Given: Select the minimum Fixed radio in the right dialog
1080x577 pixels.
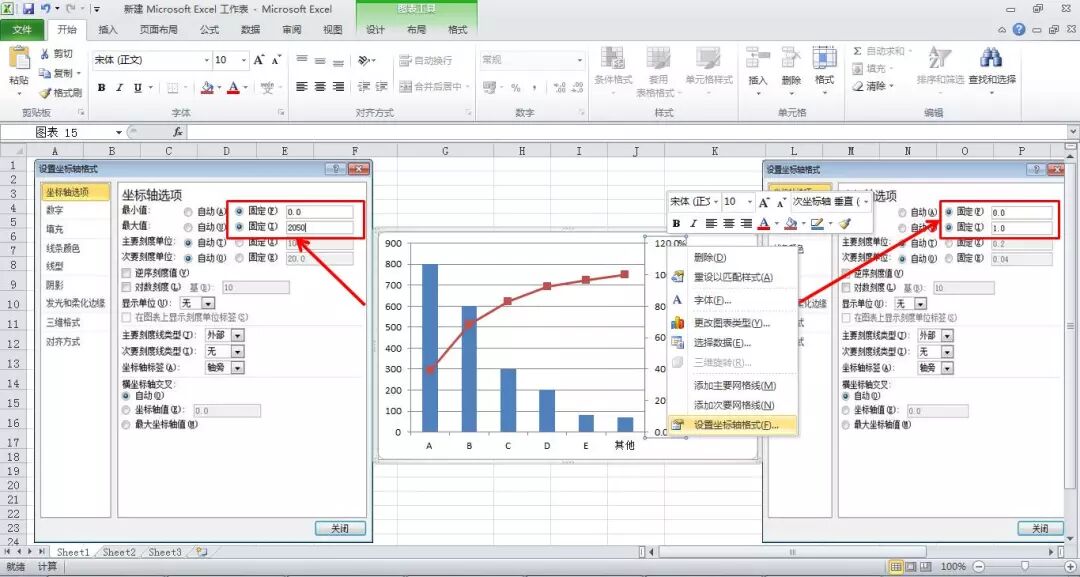Looking at the screenshot, I should pos(950,212).
